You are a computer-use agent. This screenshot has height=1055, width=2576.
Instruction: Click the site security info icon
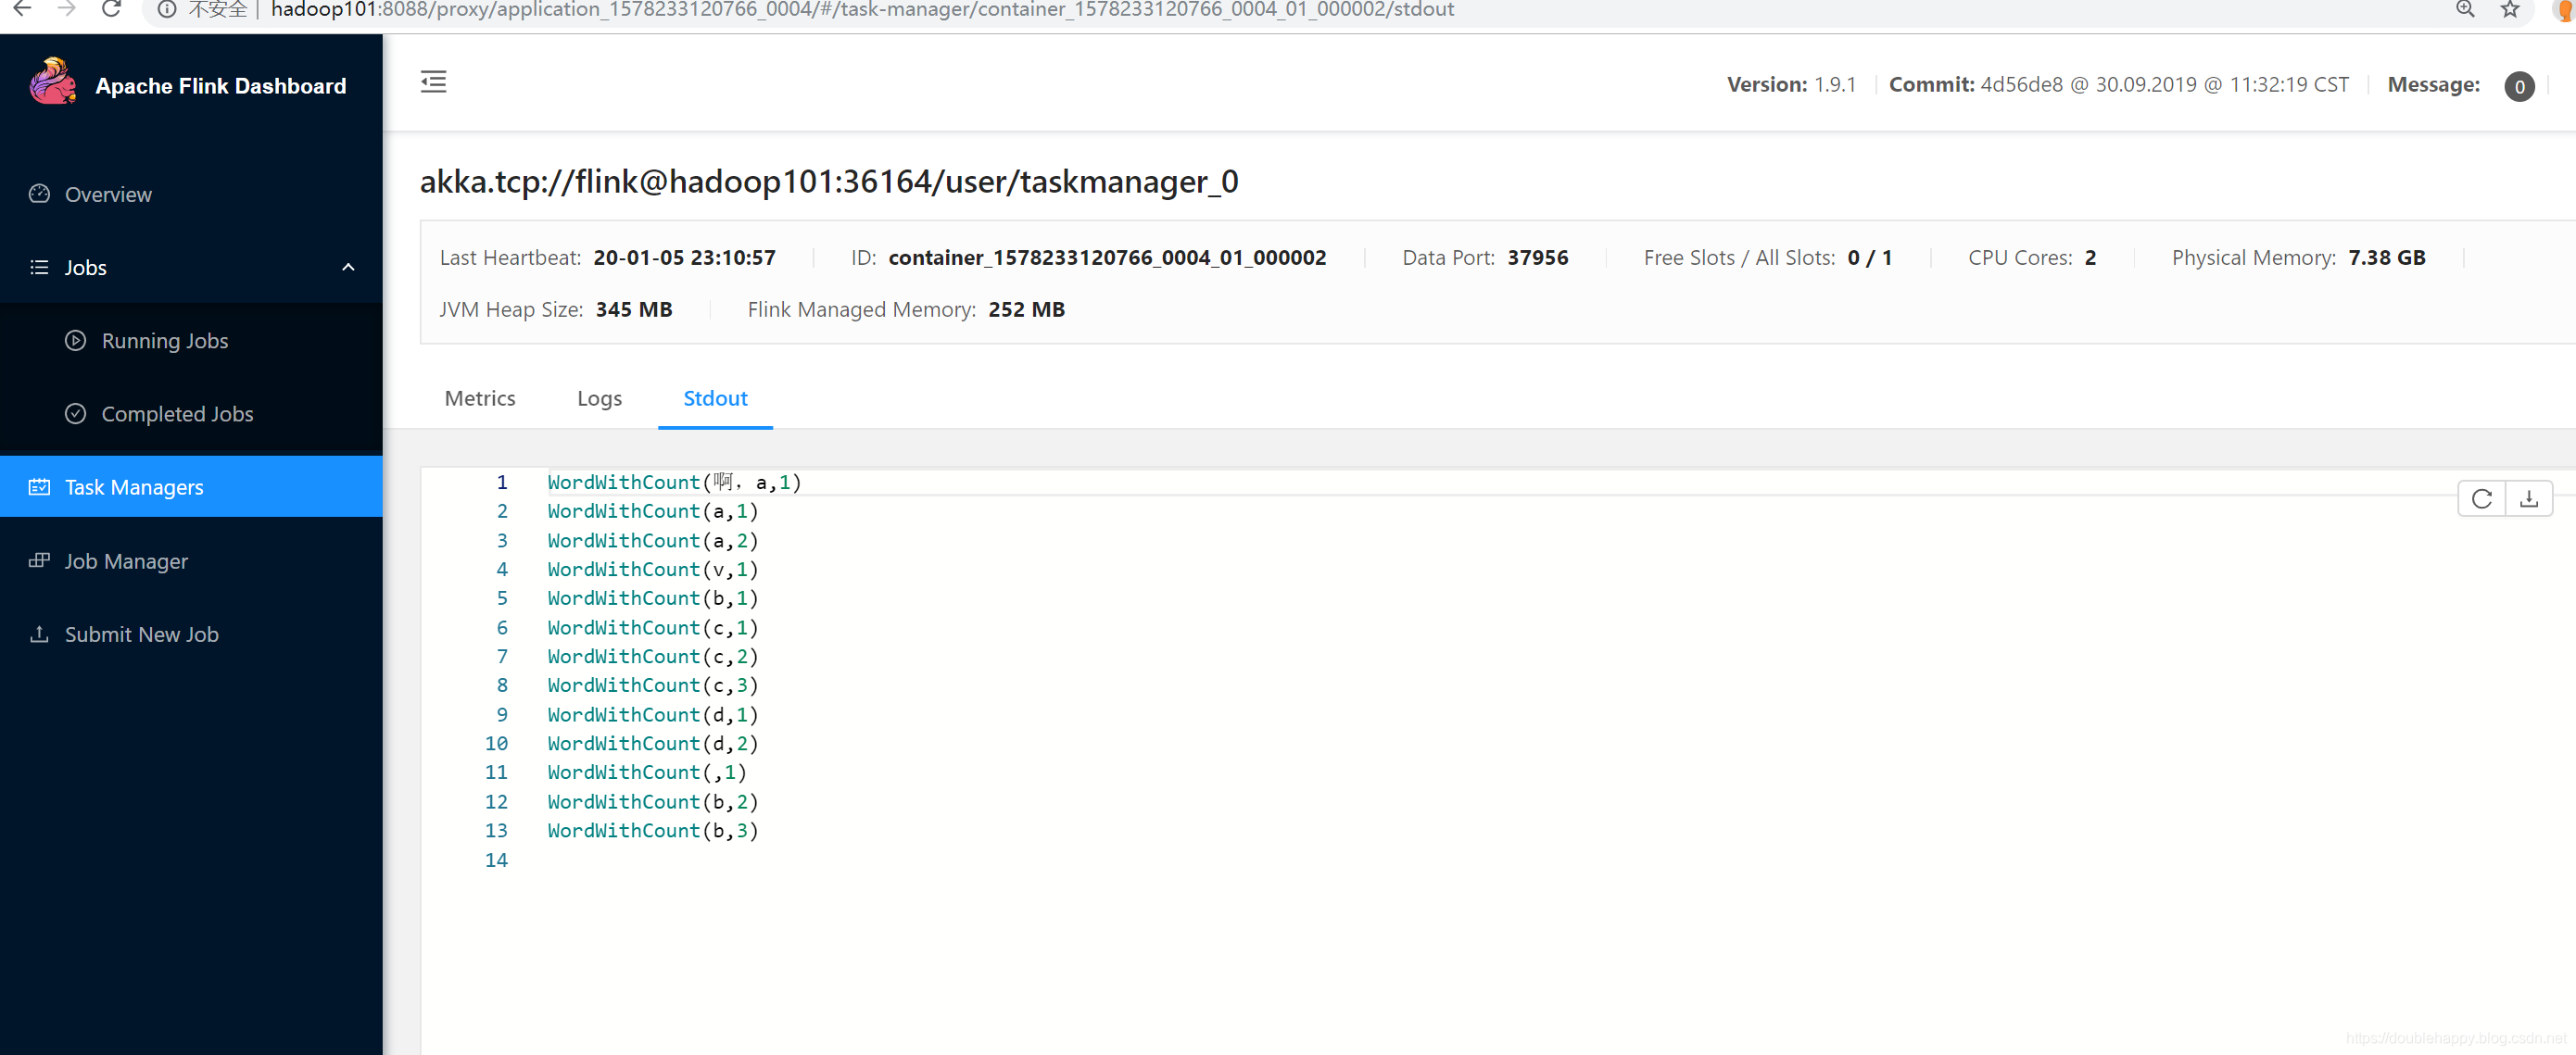[x=167, y=9]
